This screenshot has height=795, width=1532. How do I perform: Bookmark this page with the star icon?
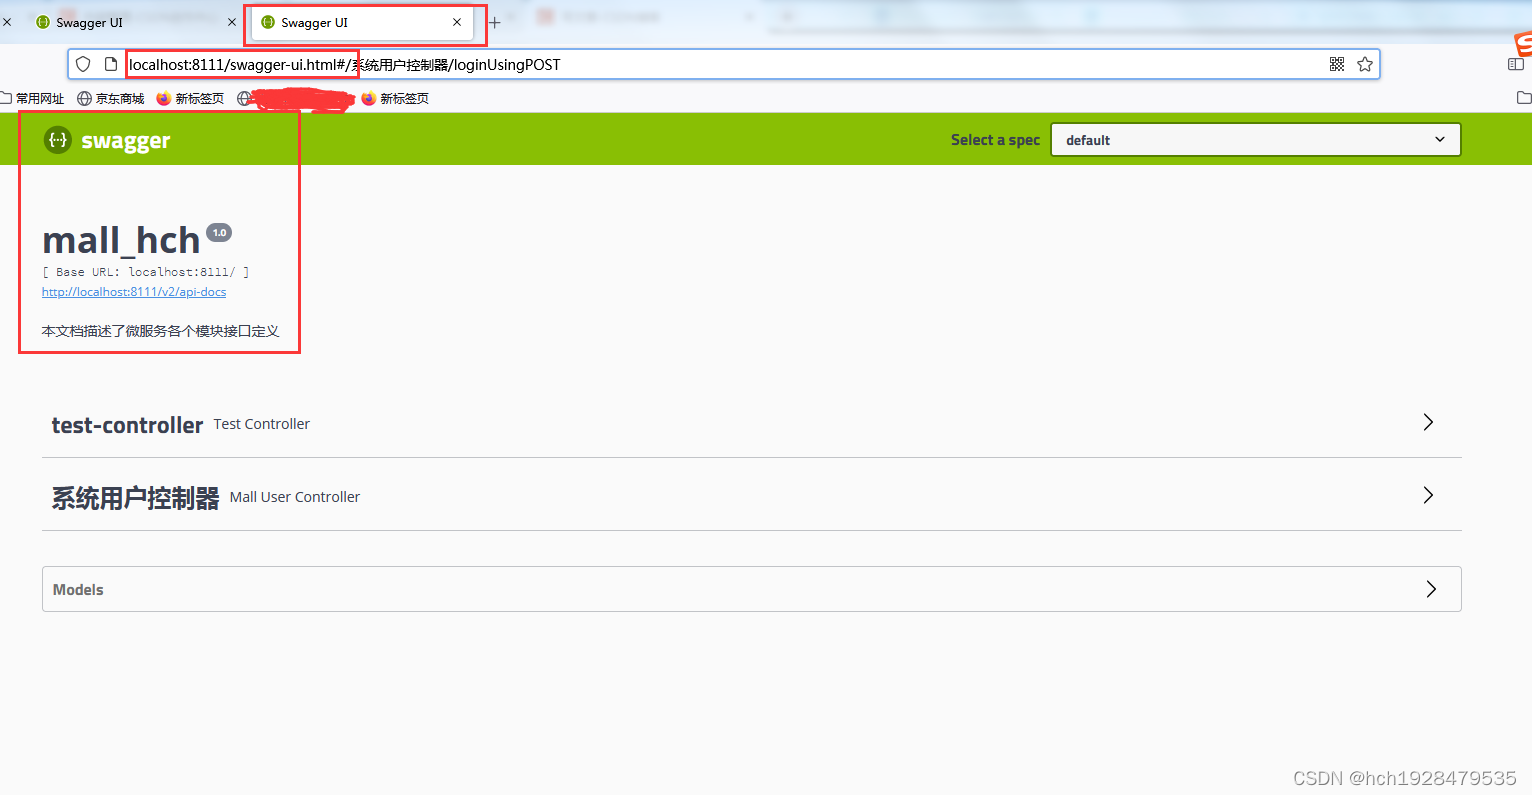(x=1365, y=64)
